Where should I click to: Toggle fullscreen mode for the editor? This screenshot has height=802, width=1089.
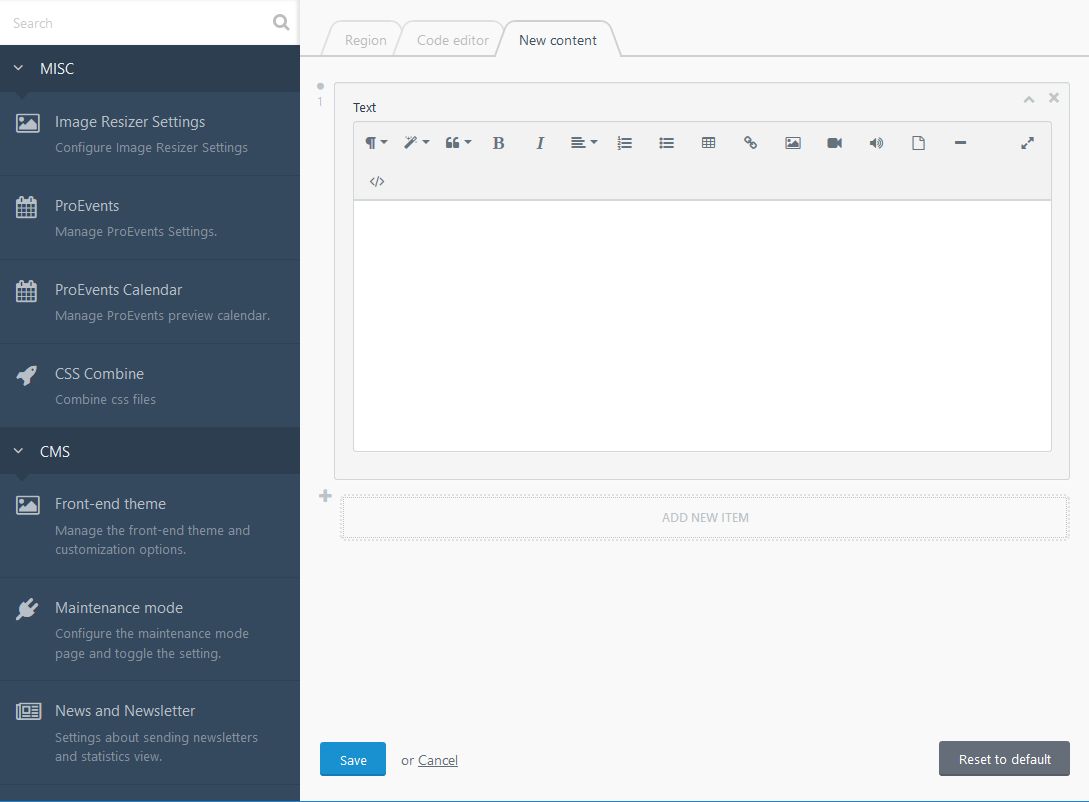[x=1027, y=143]
